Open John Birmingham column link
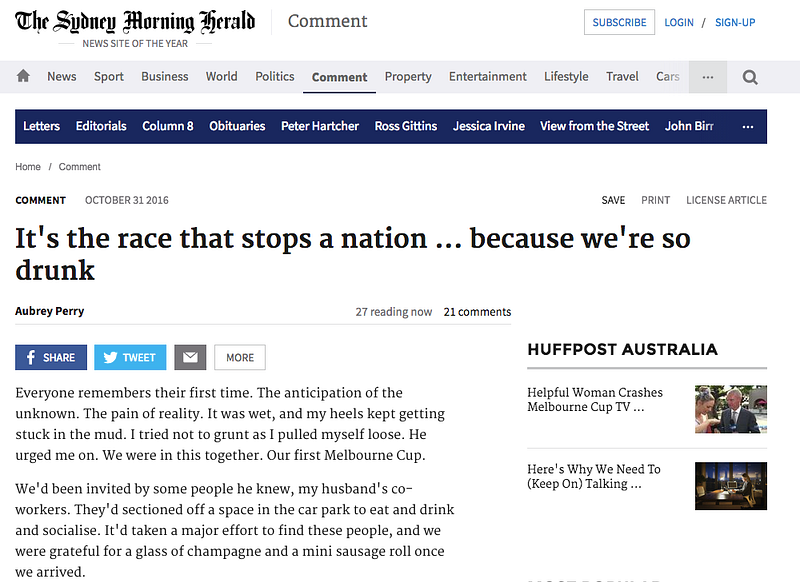 (x=689, y=126)
